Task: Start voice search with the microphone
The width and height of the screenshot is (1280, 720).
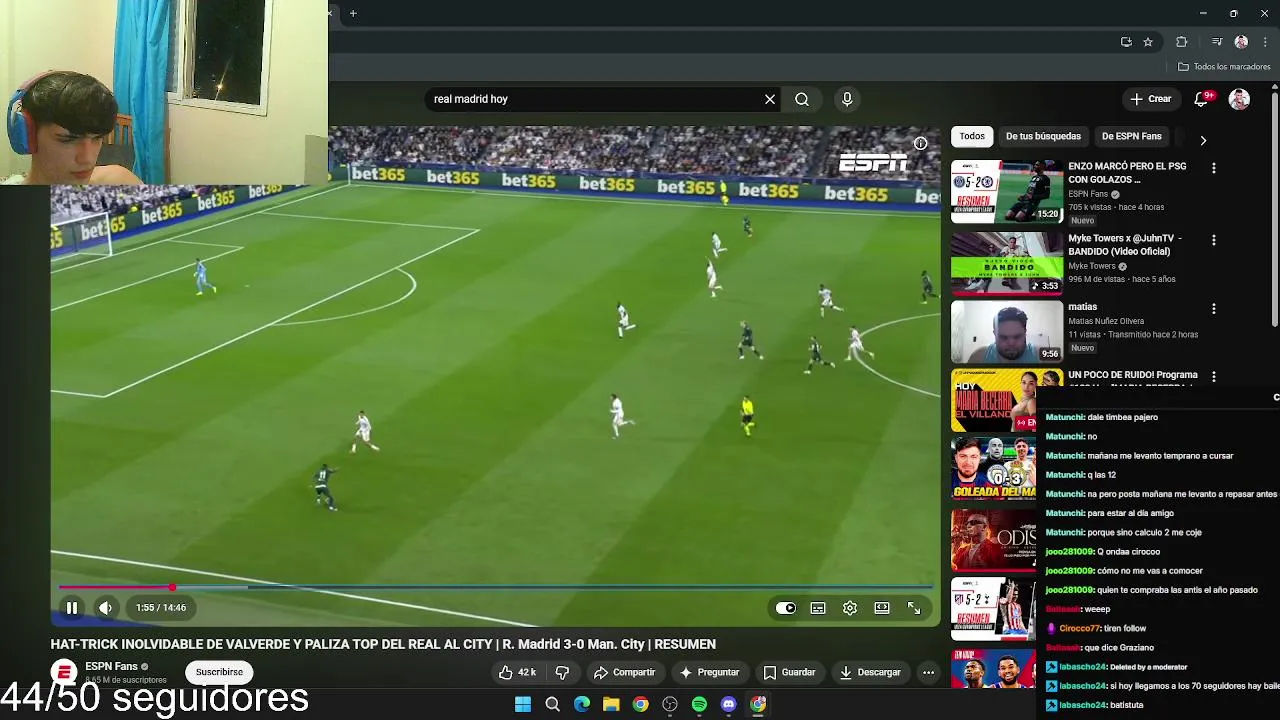Action: point(847,99)
